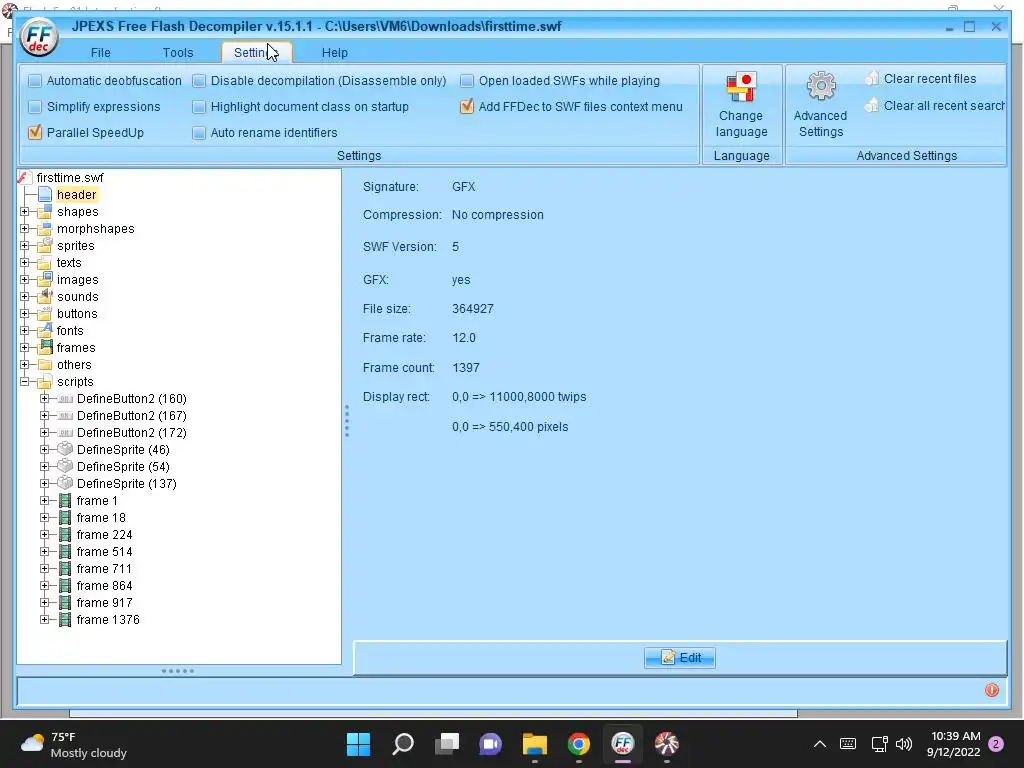Click the header page icon
The width and height of the screenshot is (1024, 768).
44,195
